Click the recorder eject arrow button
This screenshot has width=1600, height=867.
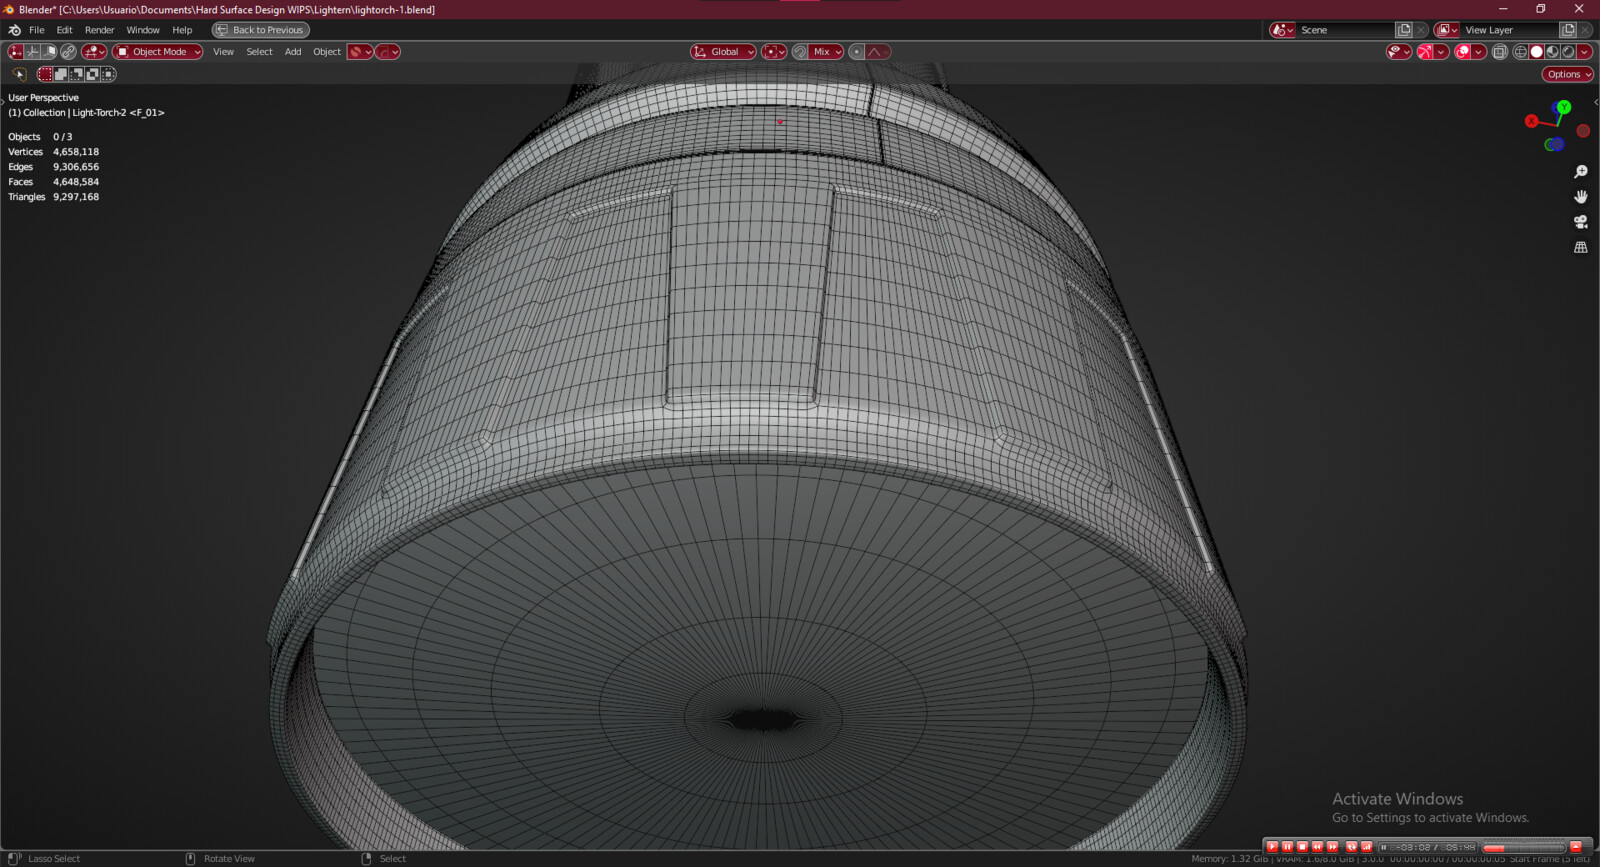1576,847
